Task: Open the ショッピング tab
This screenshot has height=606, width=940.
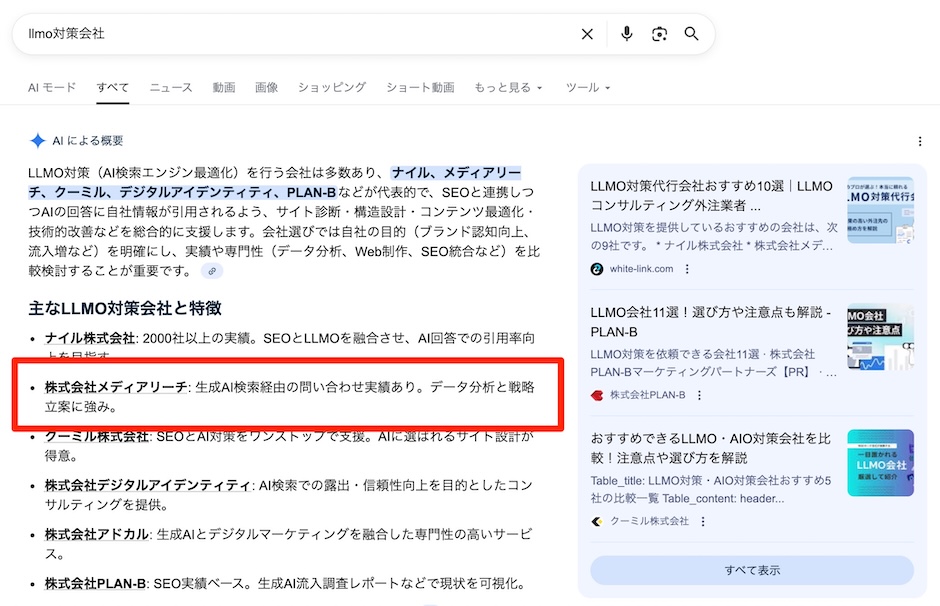Action: [x=332, y=88]
